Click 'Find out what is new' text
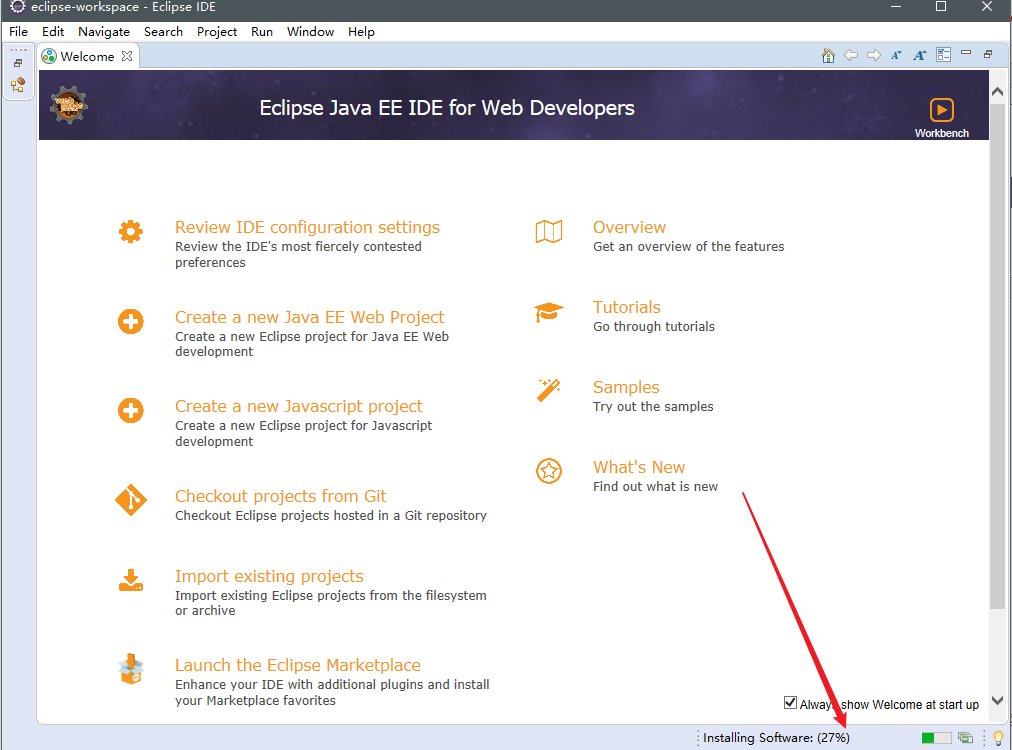This screenshot has width=1012, height=750. pos(655,487)
